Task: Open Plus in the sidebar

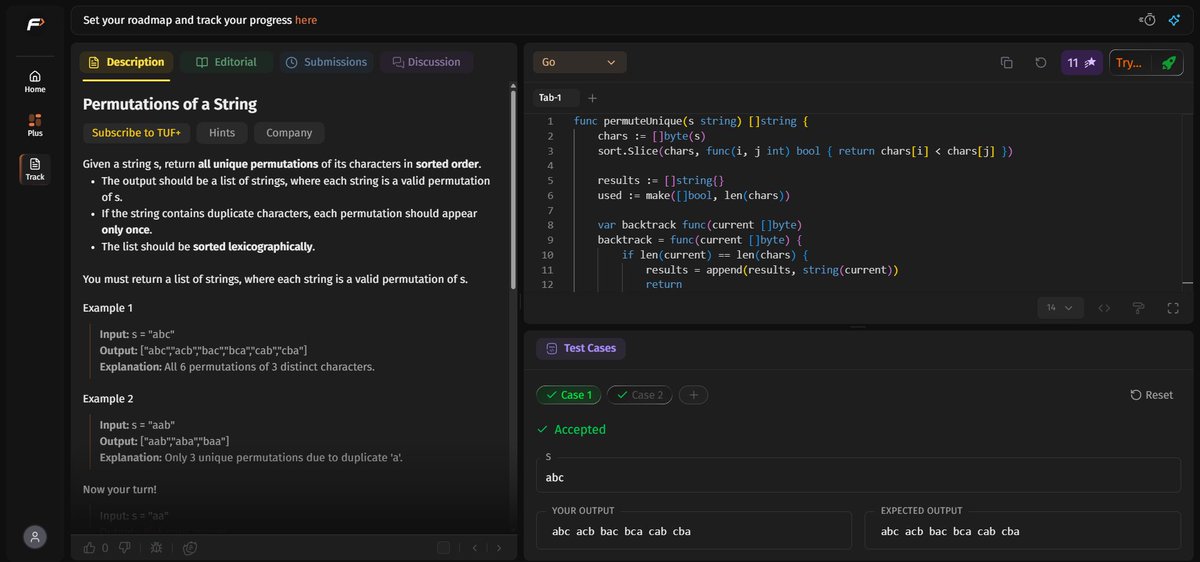Action: point(35,125)
